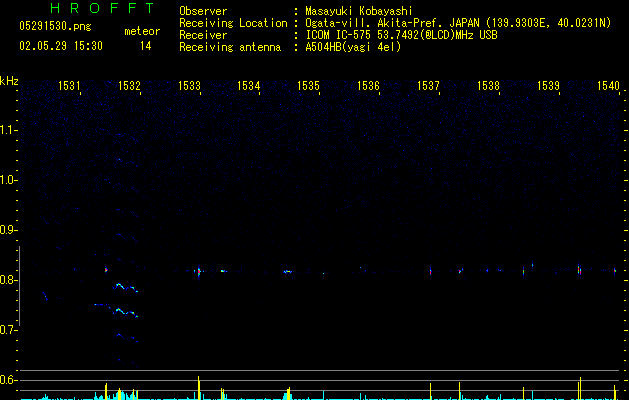Click the 'Receiver' field label
The width and height of the screenshot is (629, 400).
(203, 35)
